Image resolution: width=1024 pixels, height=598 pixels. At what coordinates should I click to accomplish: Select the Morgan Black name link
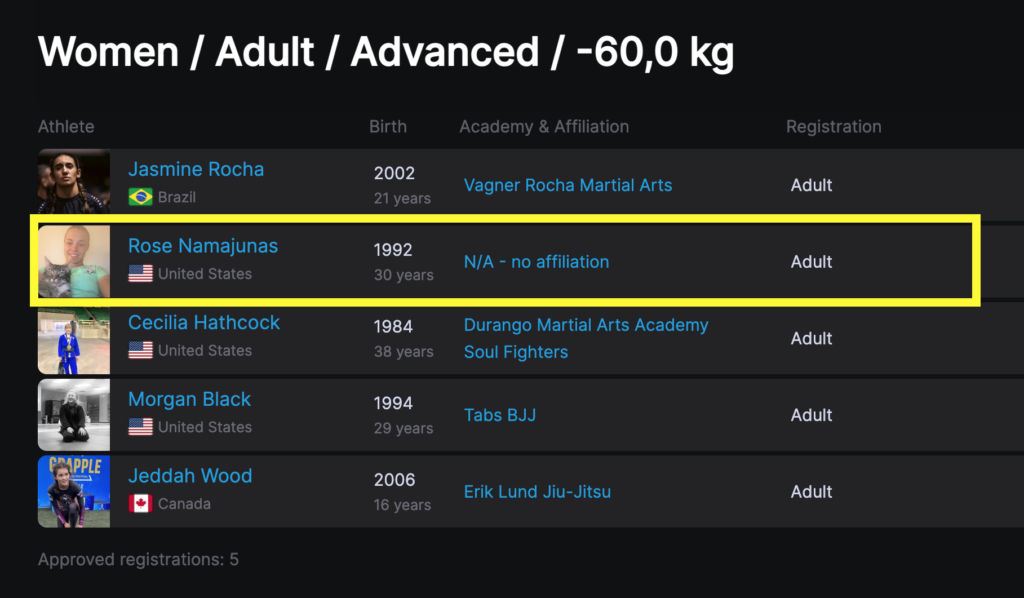[x=189, y=399]
